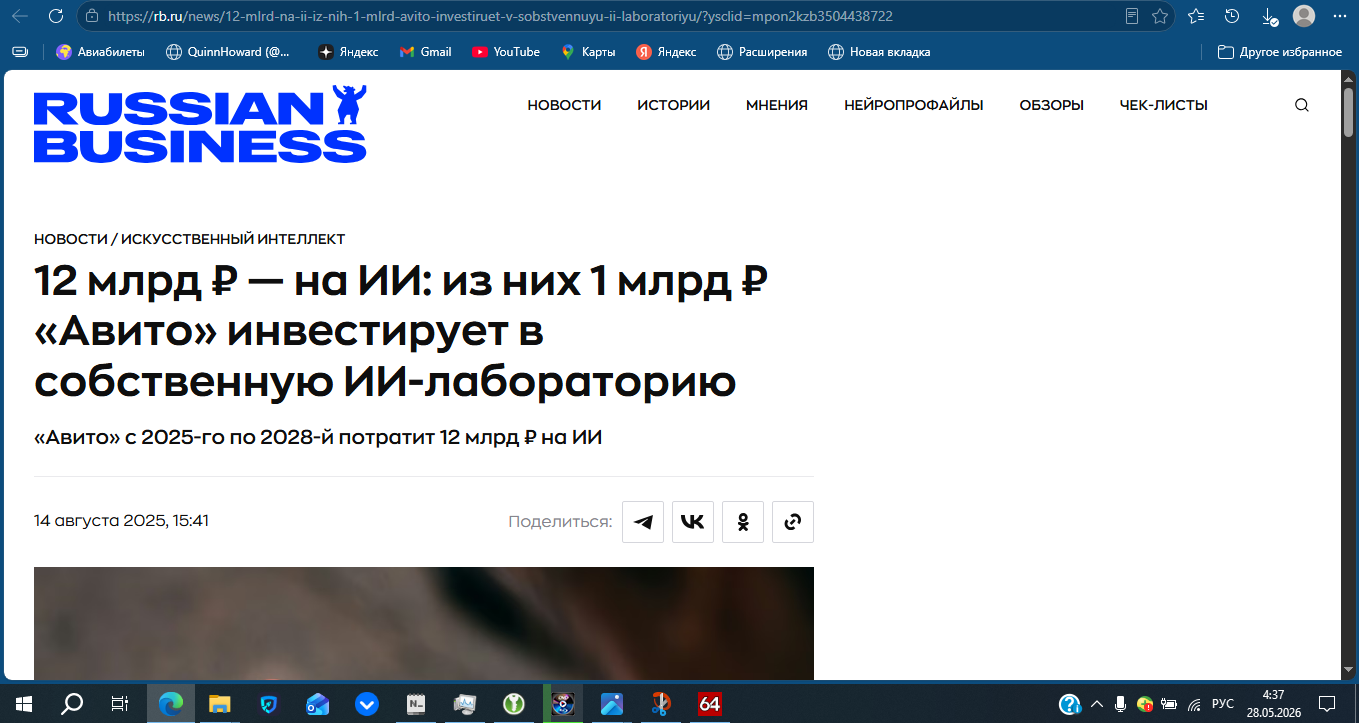The image size is (1359, 723).
Task: Open Windows Start menu
Action: click(23, 703)
